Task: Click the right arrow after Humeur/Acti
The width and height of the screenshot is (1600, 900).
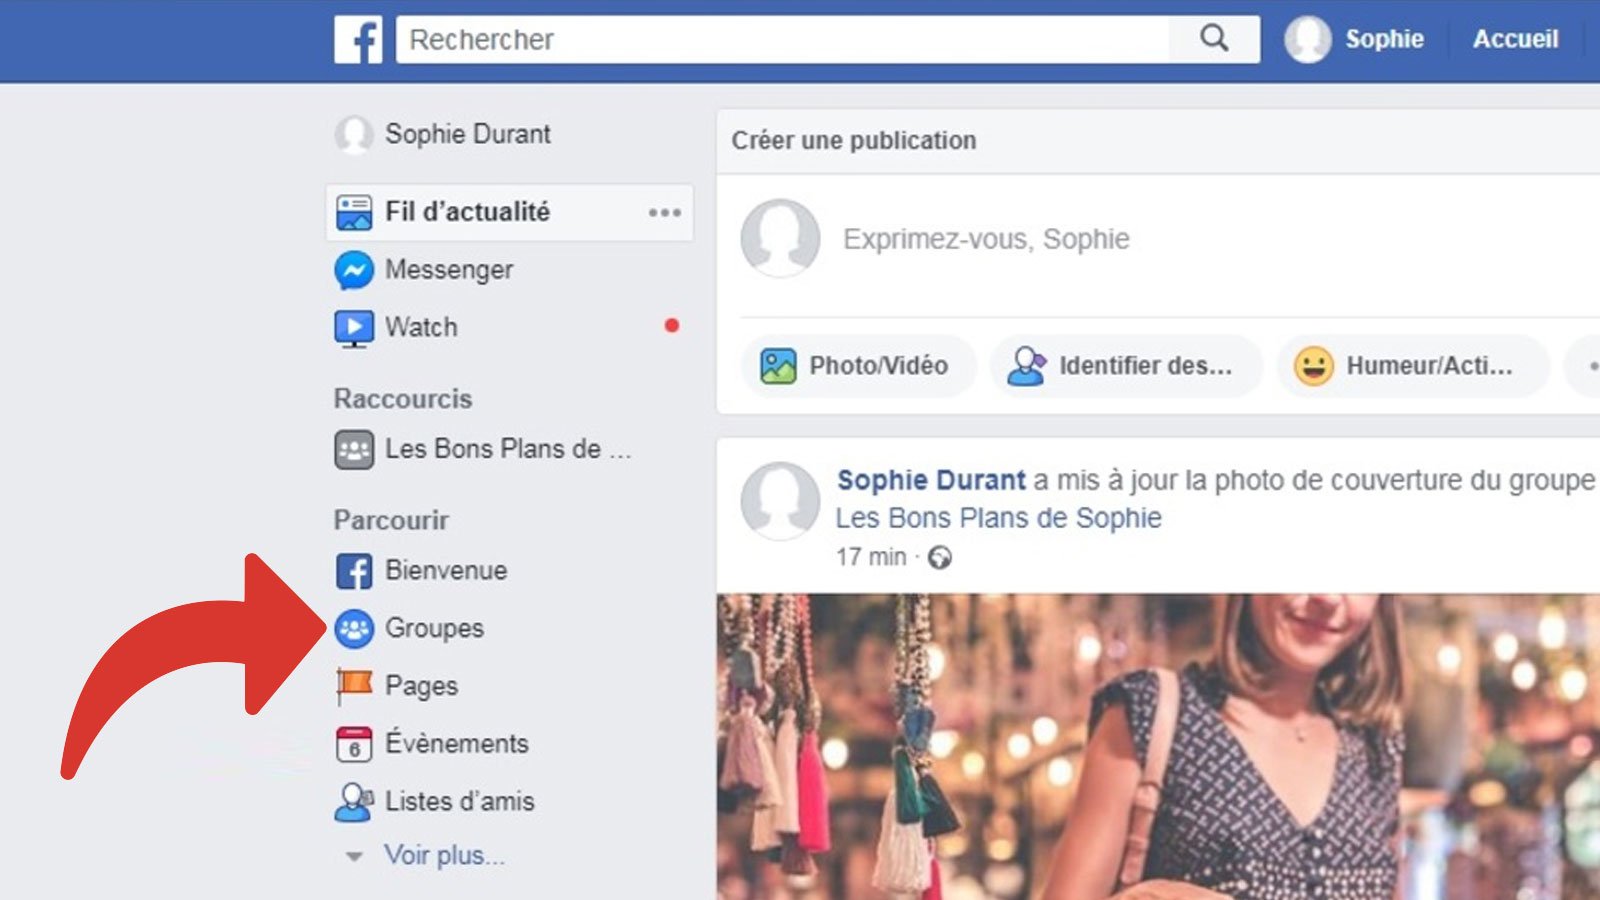Action: click(x=1593, y=366)
